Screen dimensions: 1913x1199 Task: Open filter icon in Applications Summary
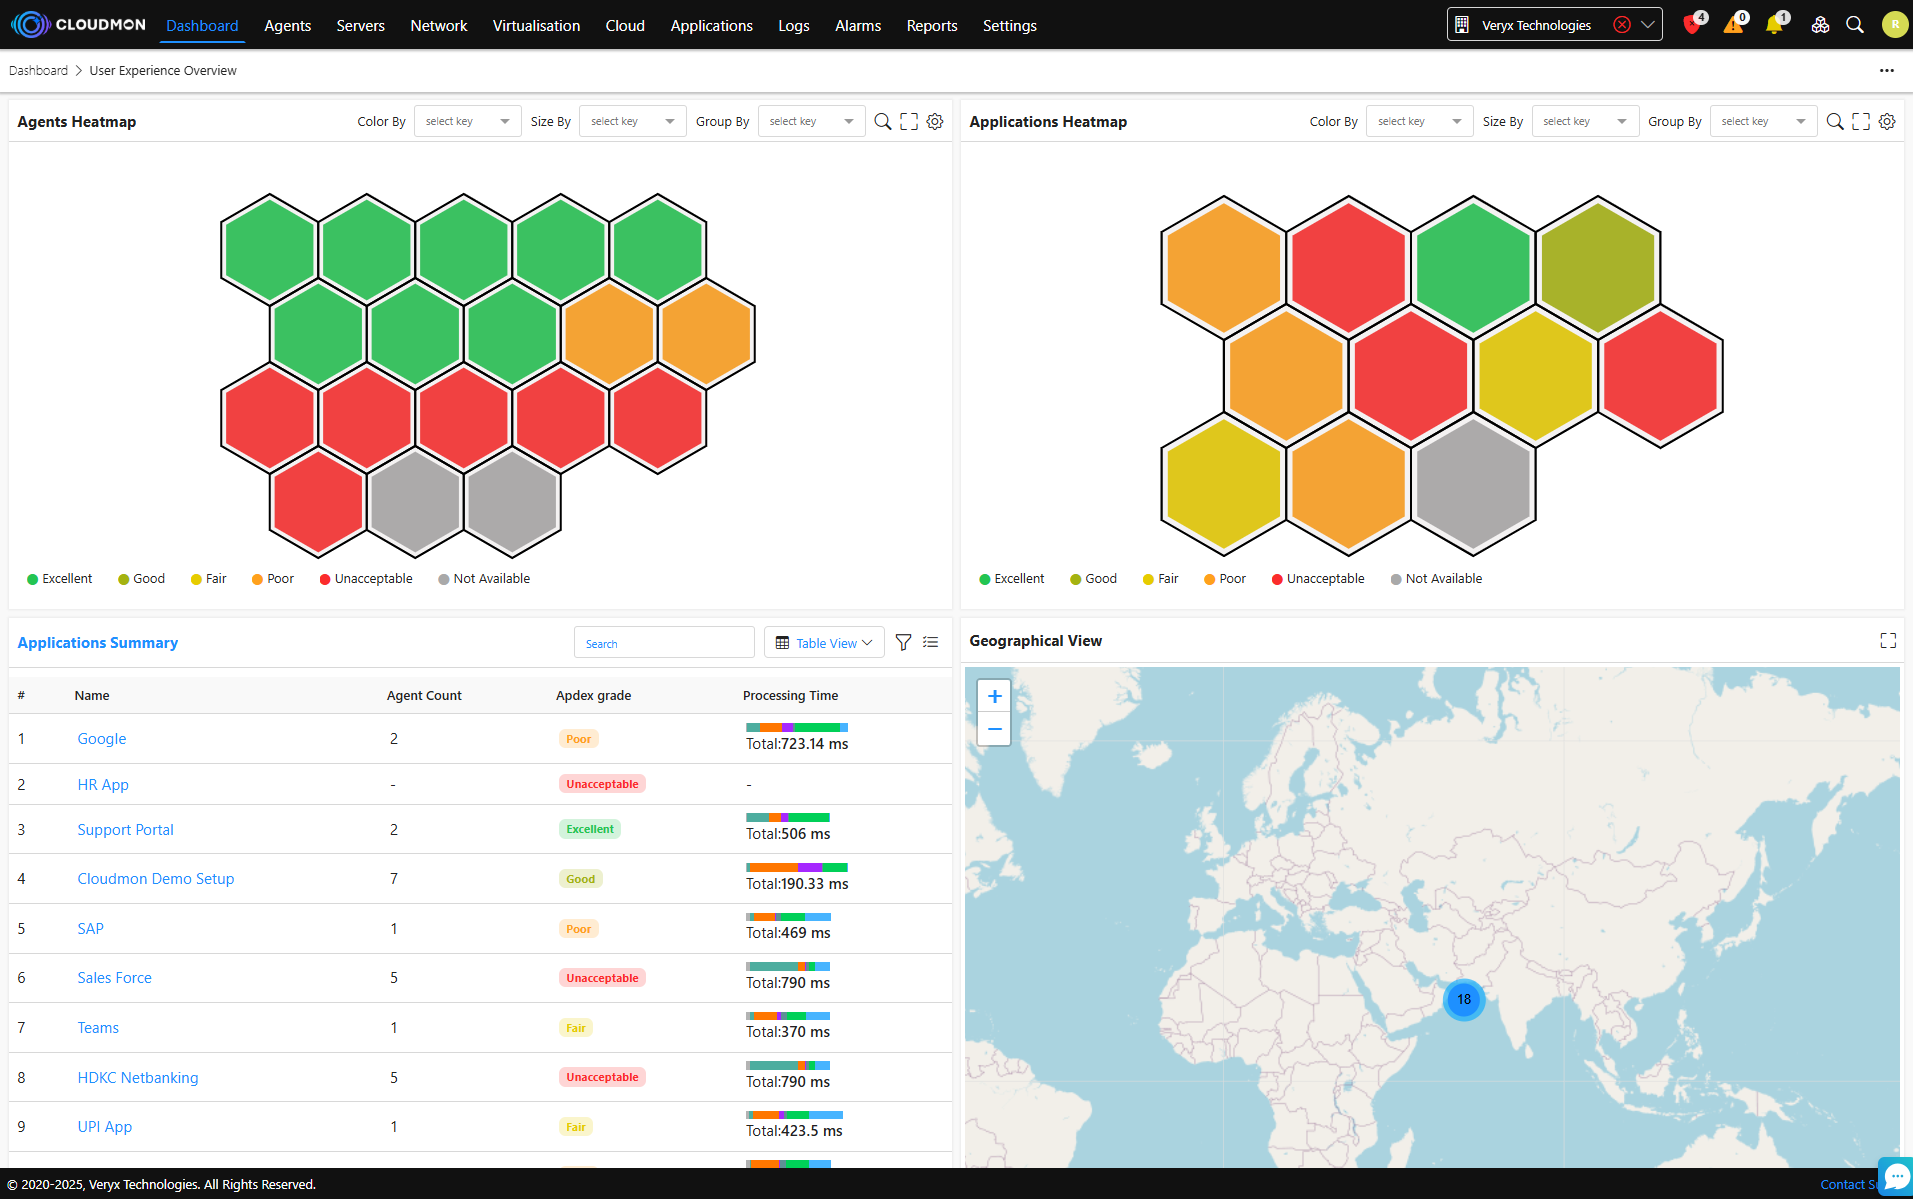tap(903, 643)
